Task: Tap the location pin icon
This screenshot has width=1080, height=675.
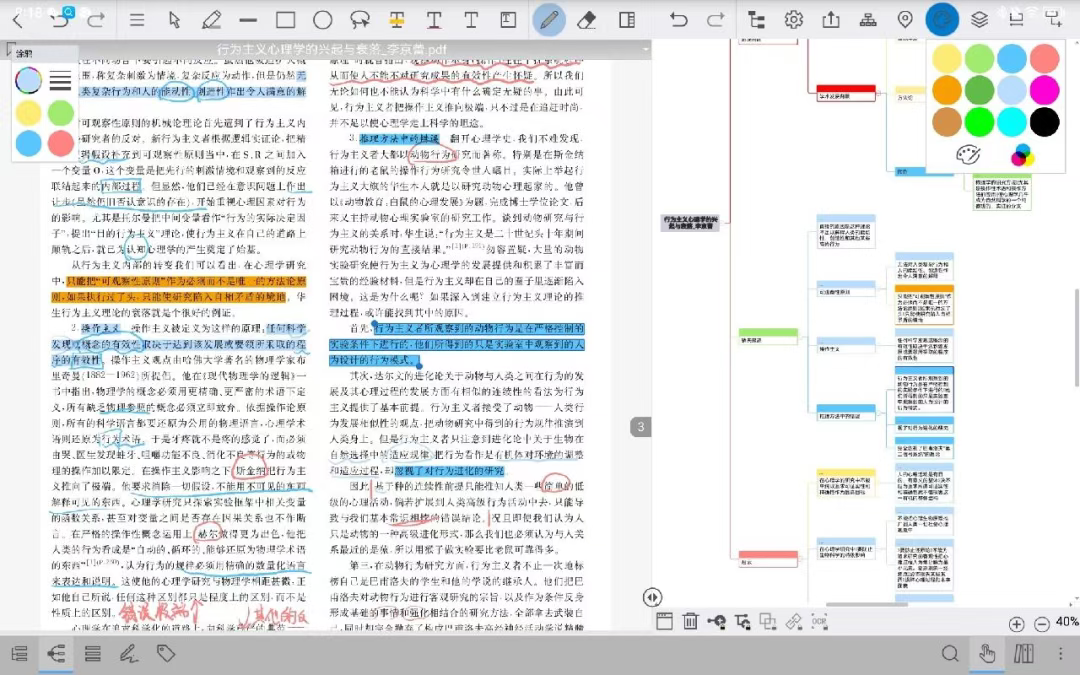Action: (x=905, y=20)
